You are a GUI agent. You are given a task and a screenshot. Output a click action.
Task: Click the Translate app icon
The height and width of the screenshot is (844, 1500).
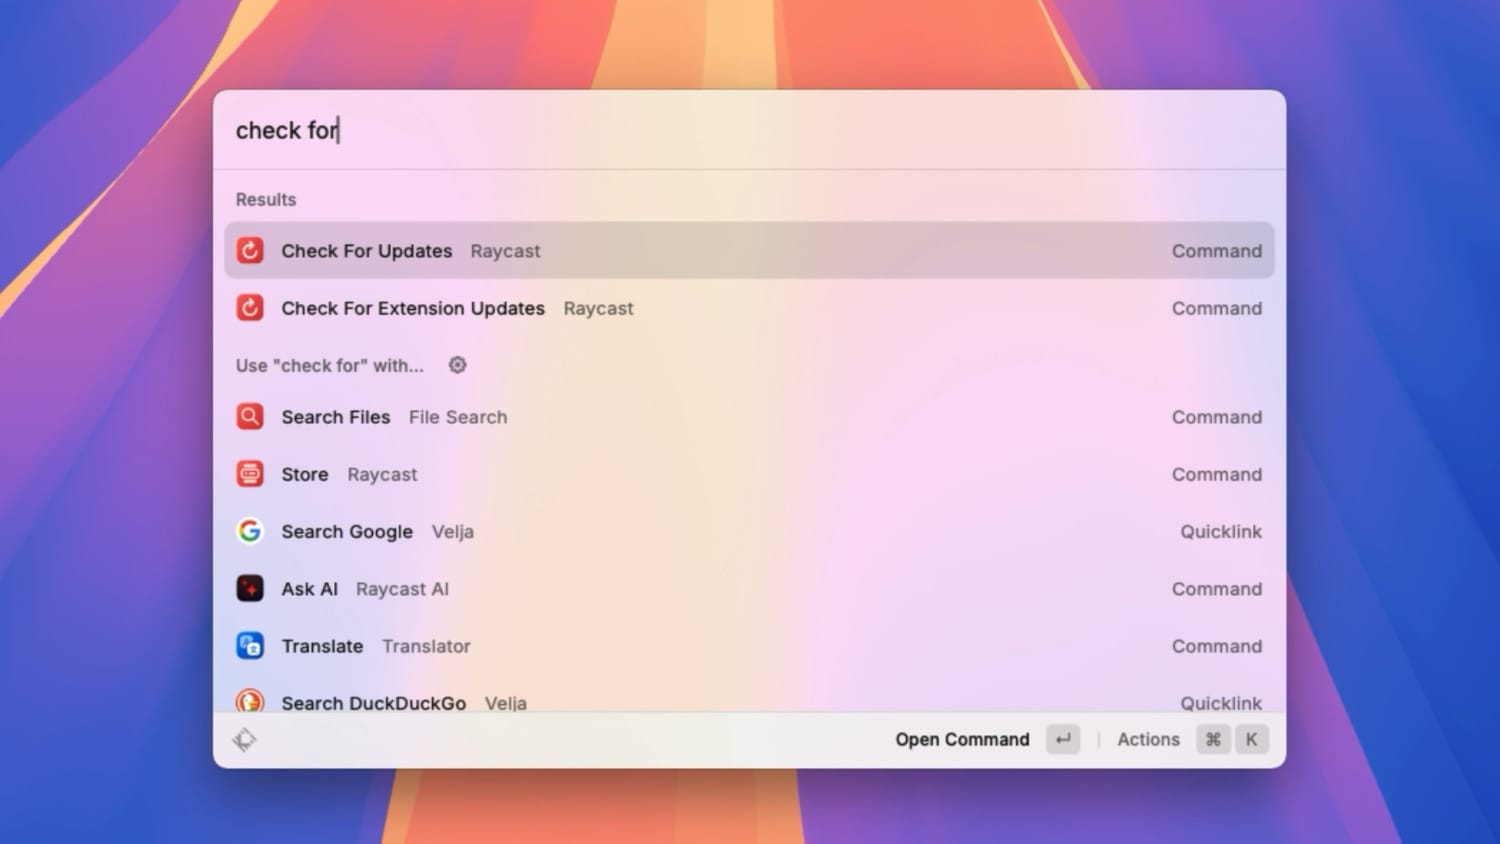coord(250,646)
